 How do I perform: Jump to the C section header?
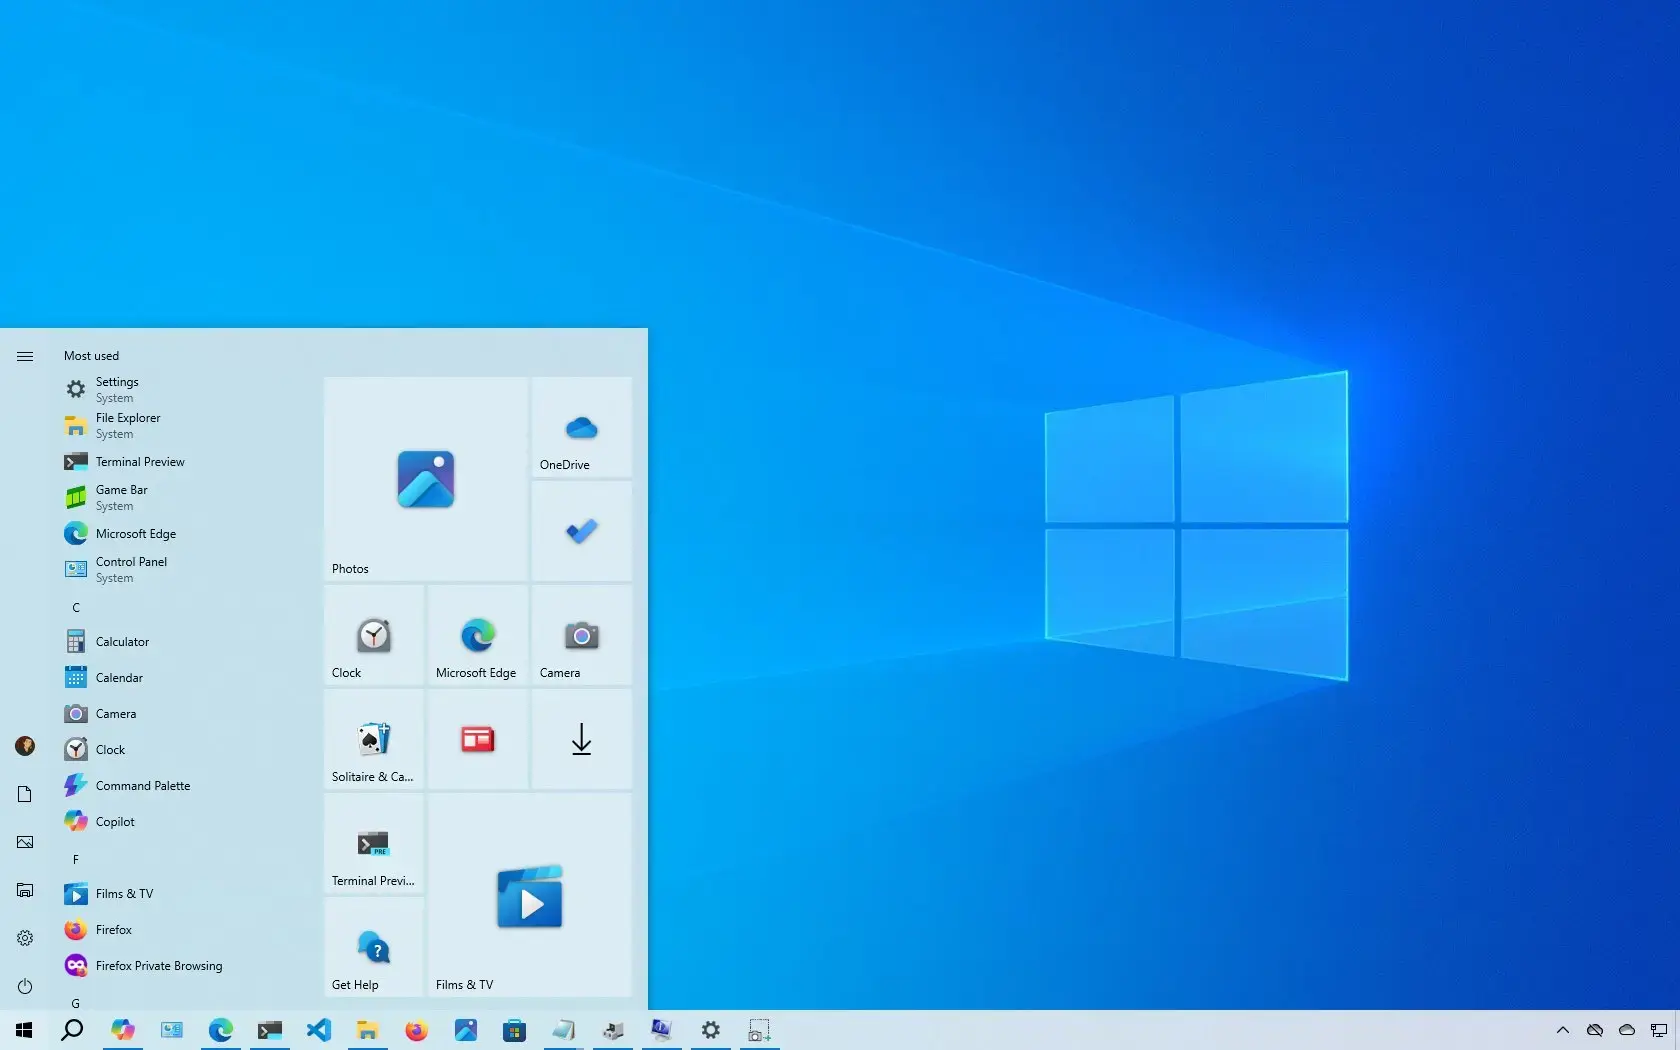[75, 607]
